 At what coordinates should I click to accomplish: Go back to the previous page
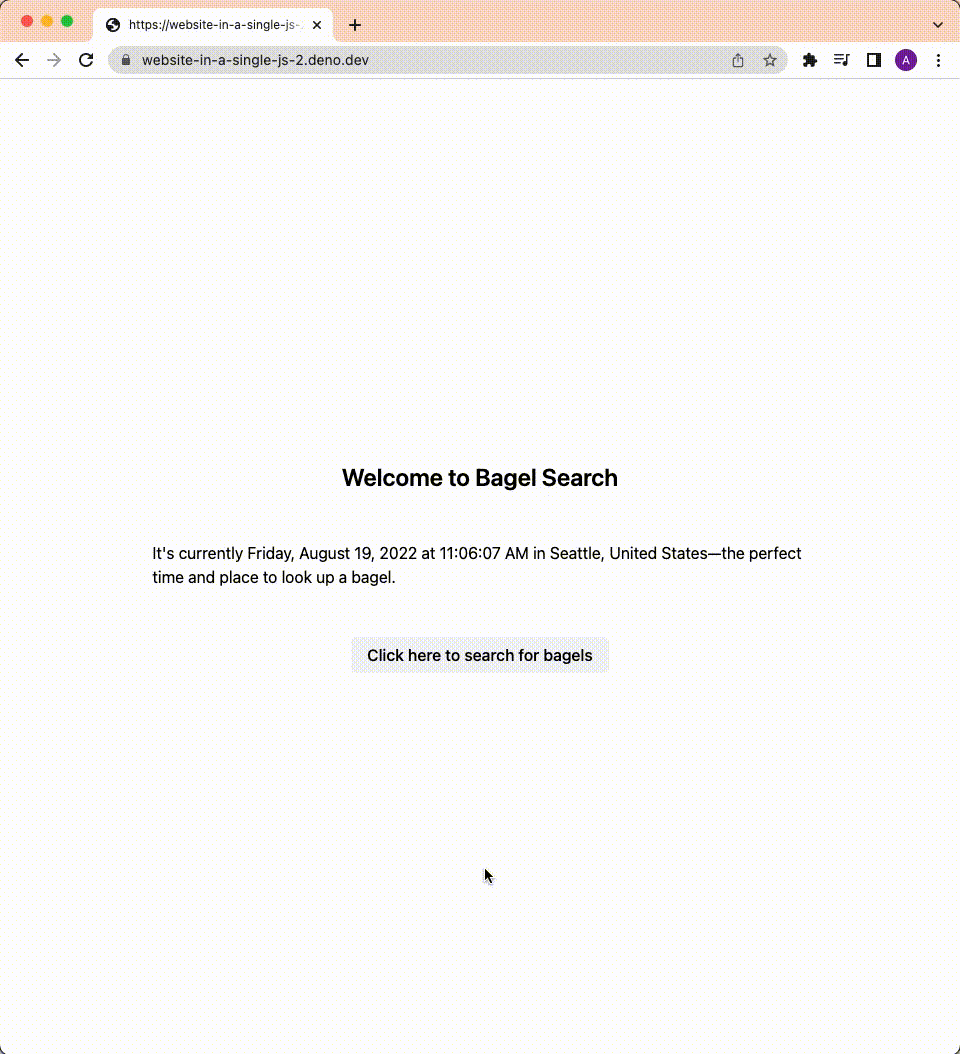[22, 60]
